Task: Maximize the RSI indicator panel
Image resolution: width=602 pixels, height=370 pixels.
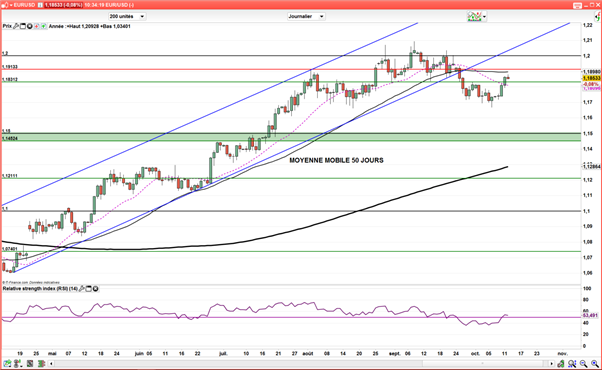Action: 88,288
